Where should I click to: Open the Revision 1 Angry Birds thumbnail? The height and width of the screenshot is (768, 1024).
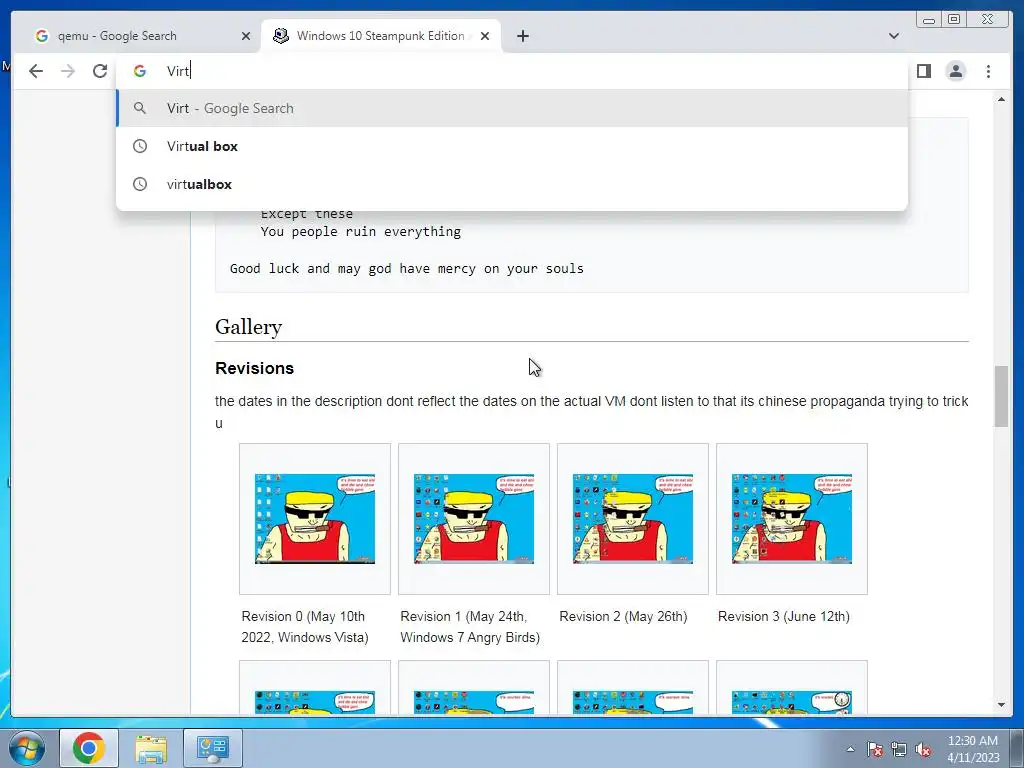pyautogui.click(x=473, y=519)
